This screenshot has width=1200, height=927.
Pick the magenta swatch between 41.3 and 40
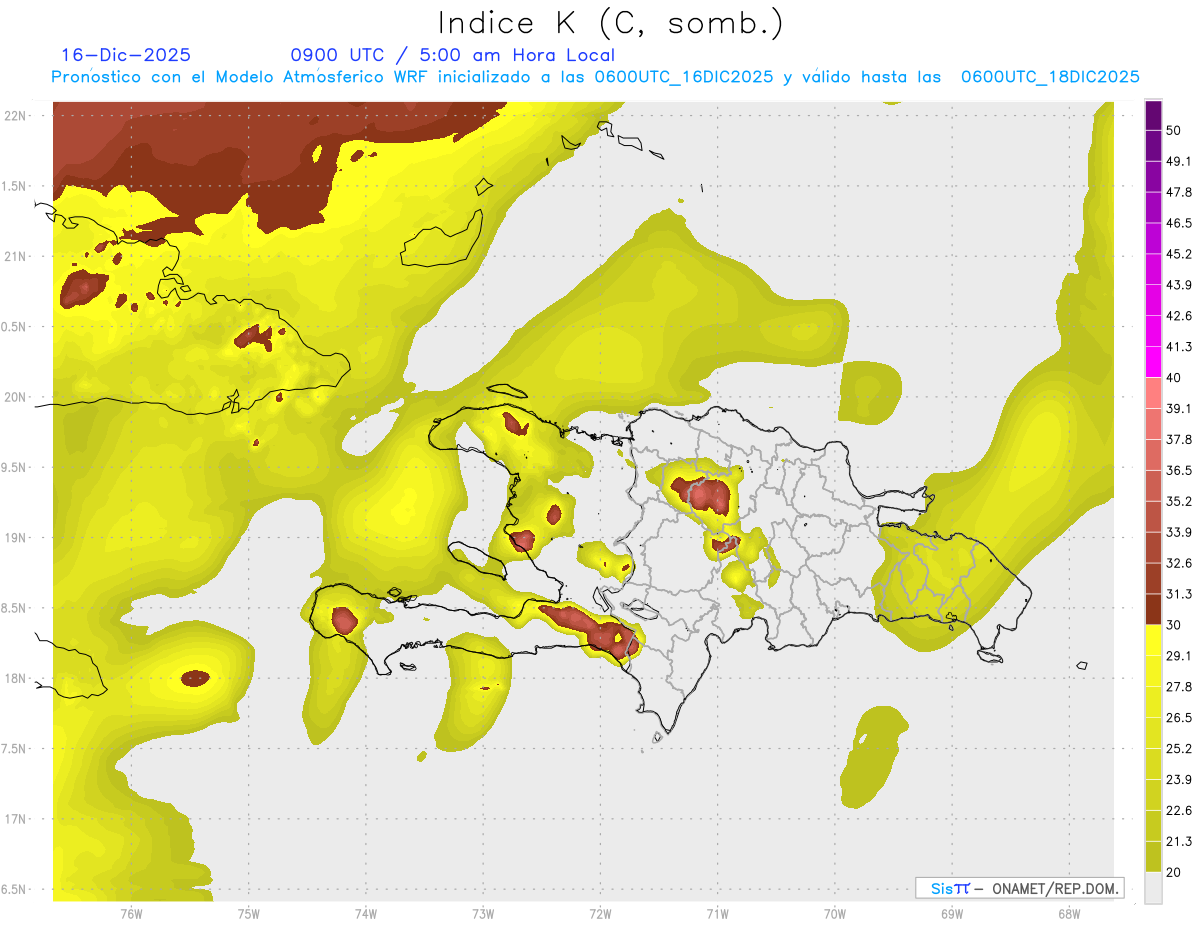click(x=1153, y=361)
